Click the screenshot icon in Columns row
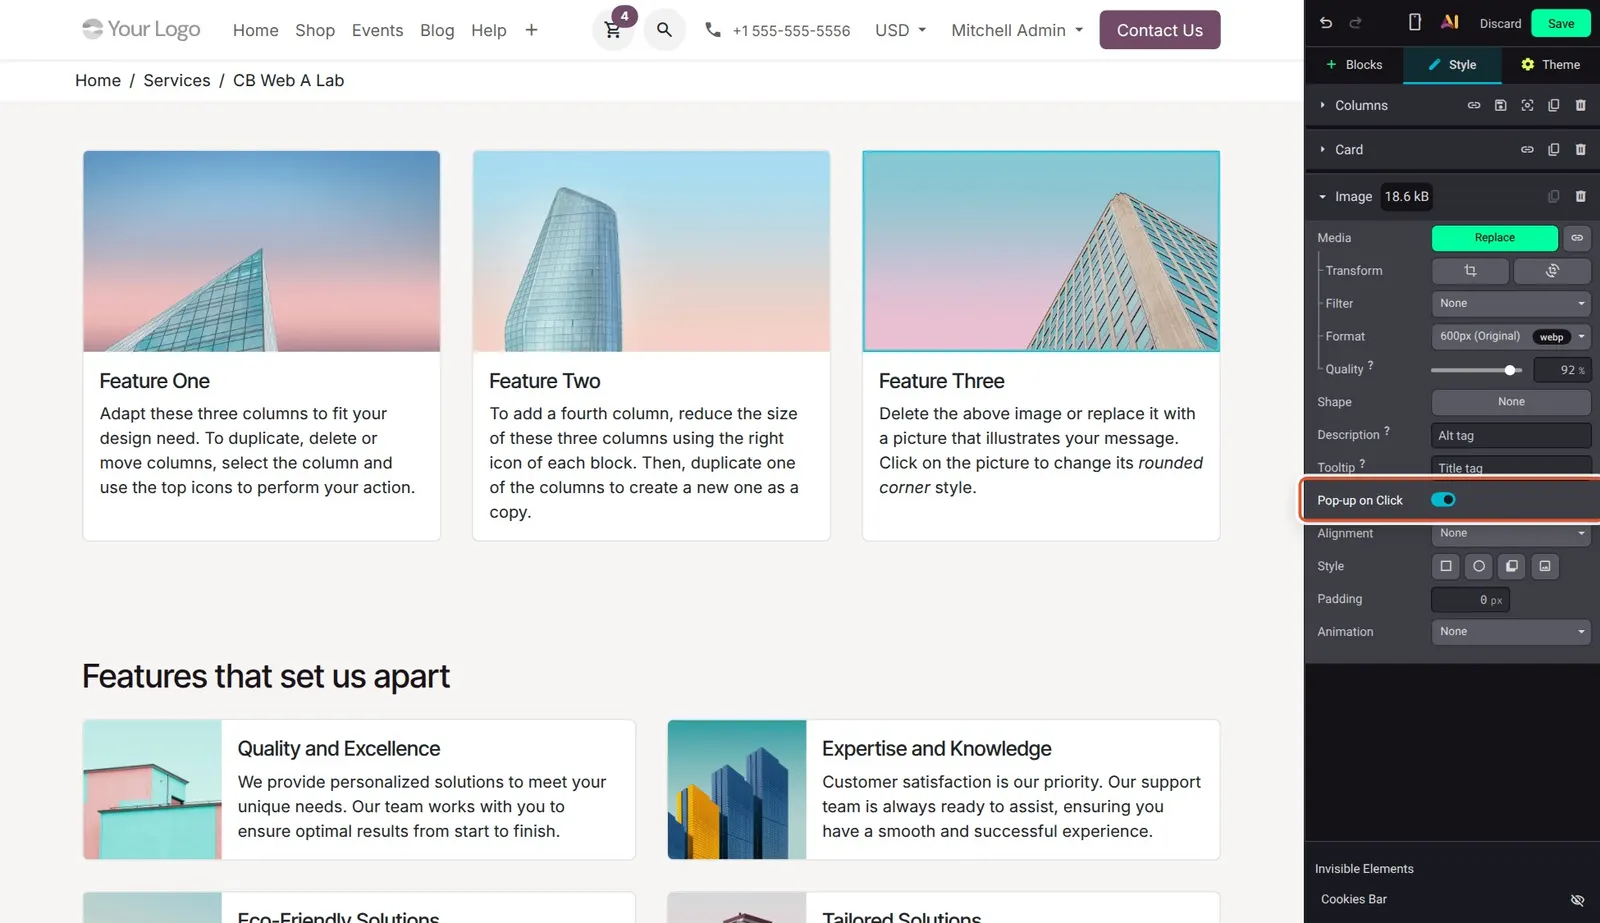 pyautogui.click(x=1527, y=105)
